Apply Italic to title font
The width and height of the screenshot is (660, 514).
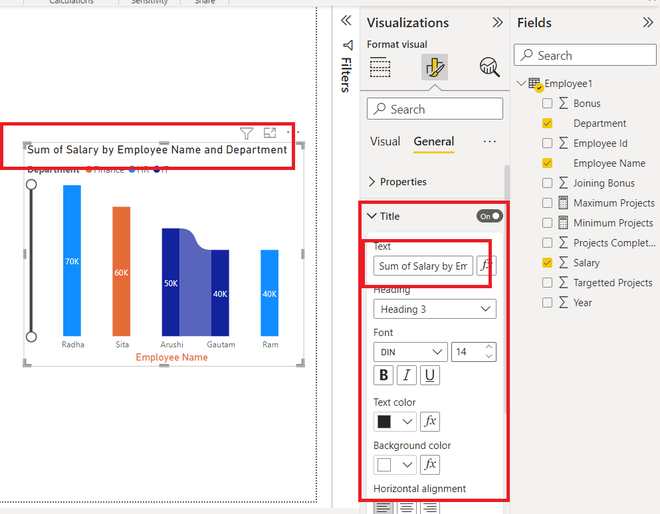click(x=407, y=375)
